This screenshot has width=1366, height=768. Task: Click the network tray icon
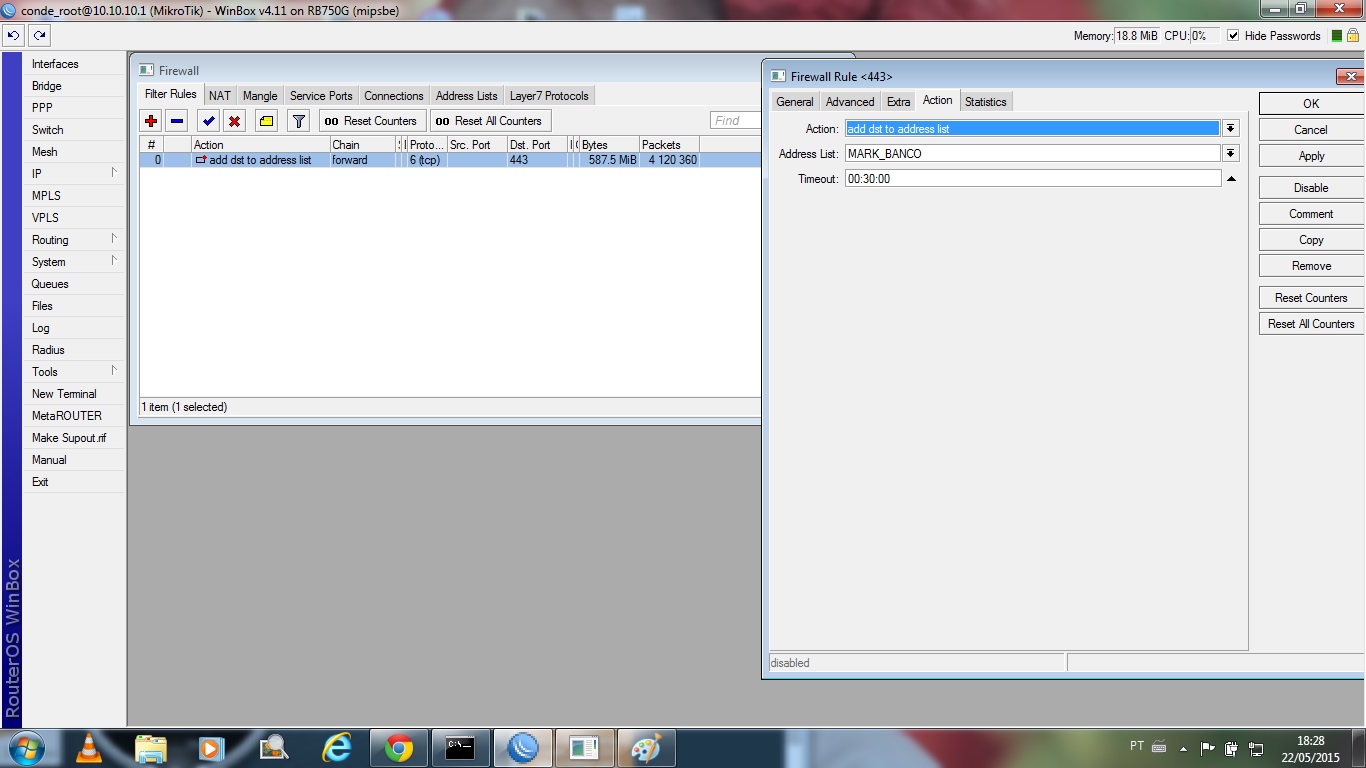(1257, 748)
